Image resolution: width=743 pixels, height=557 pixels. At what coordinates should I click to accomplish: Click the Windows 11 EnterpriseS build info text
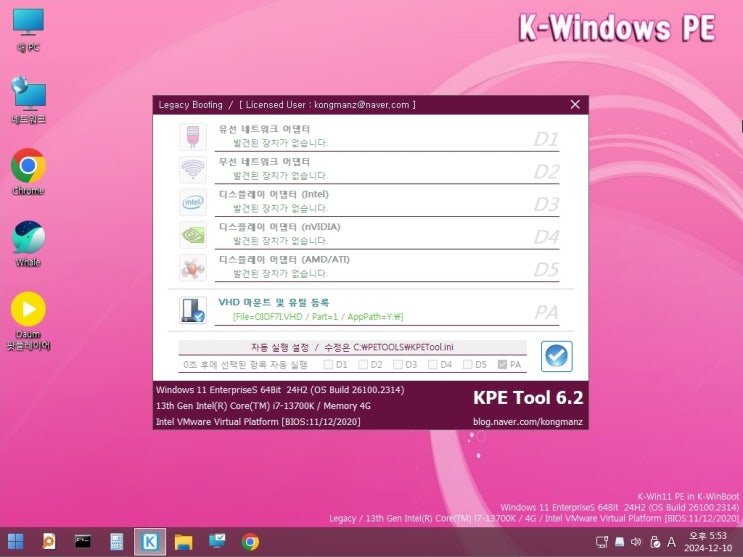[280, 390]
